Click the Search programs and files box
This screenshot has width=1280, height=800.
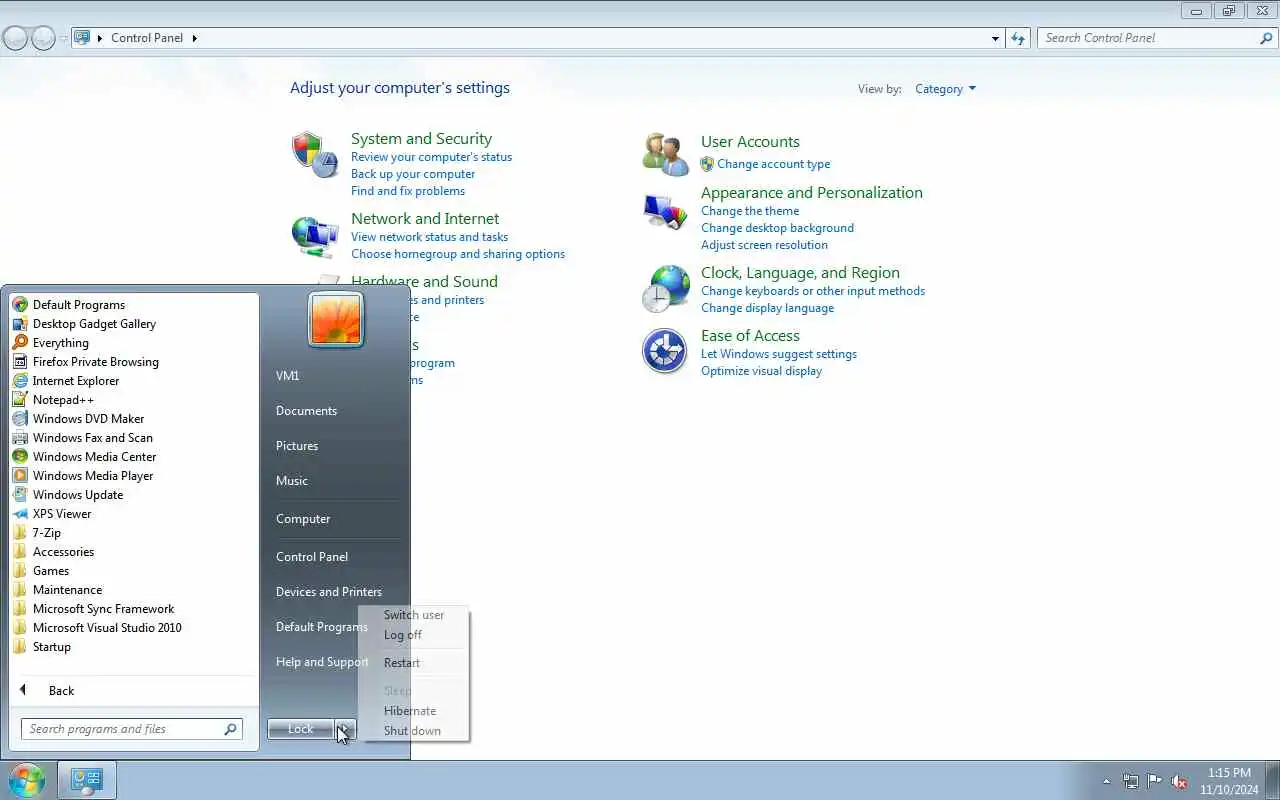(132, 729)
